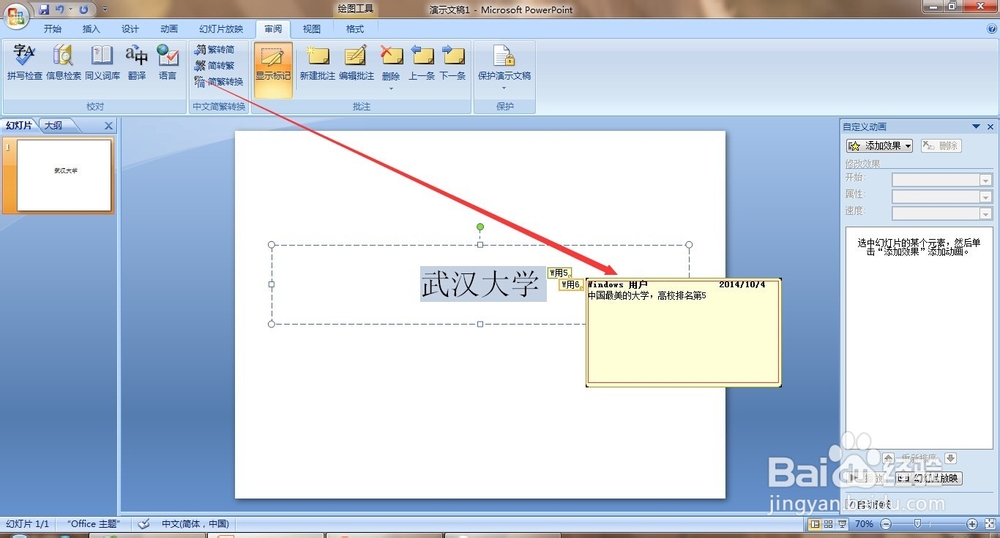Open the customize quick access toolbar dropdown
The width and height of the screenshot is (1000, 538).
tap(105, 10)
